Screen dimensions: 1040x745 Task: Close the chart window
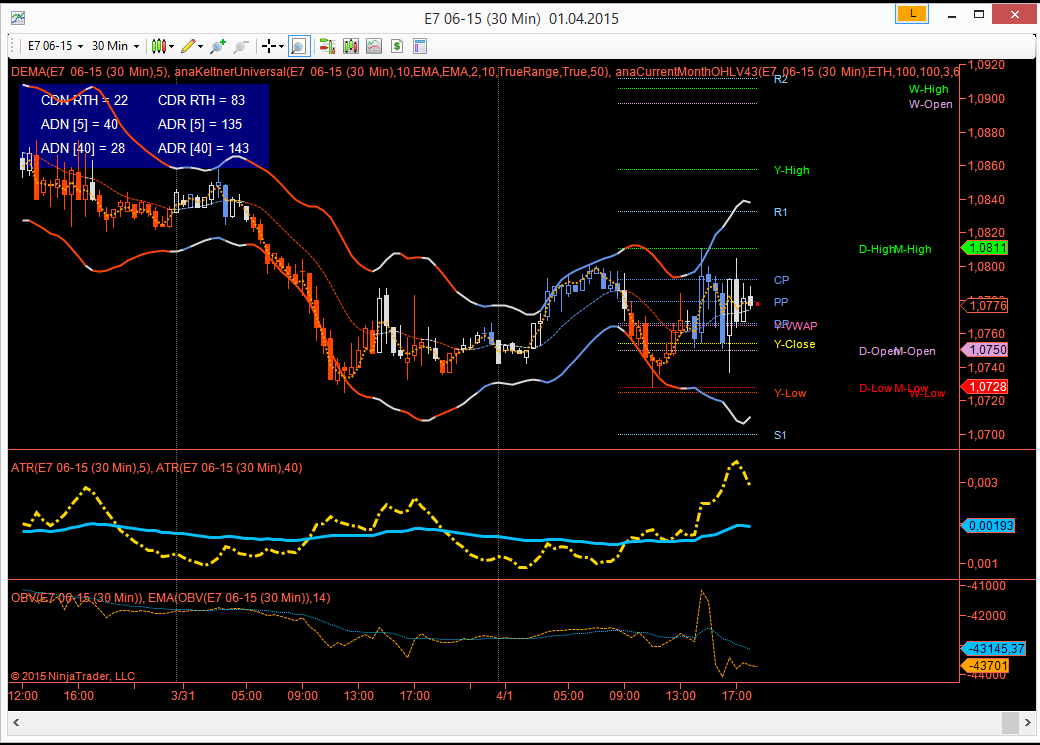coord(1014,14)
